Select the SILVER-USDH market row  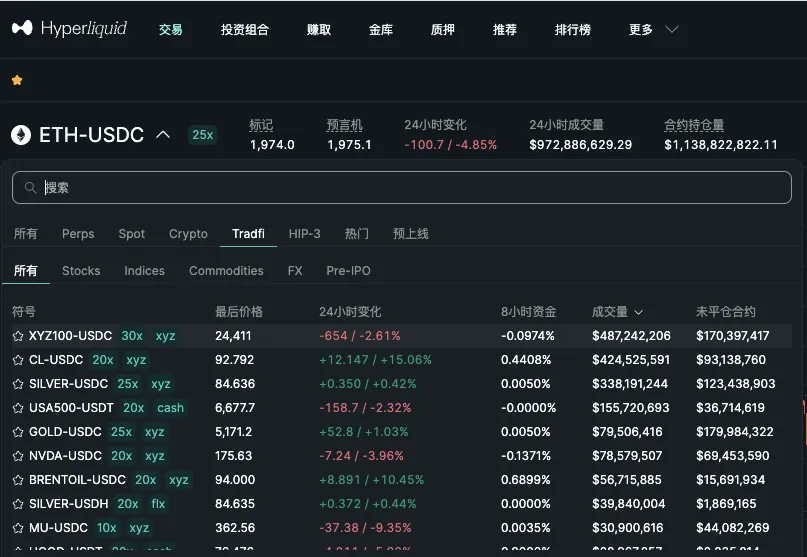(x=402, y=504)
